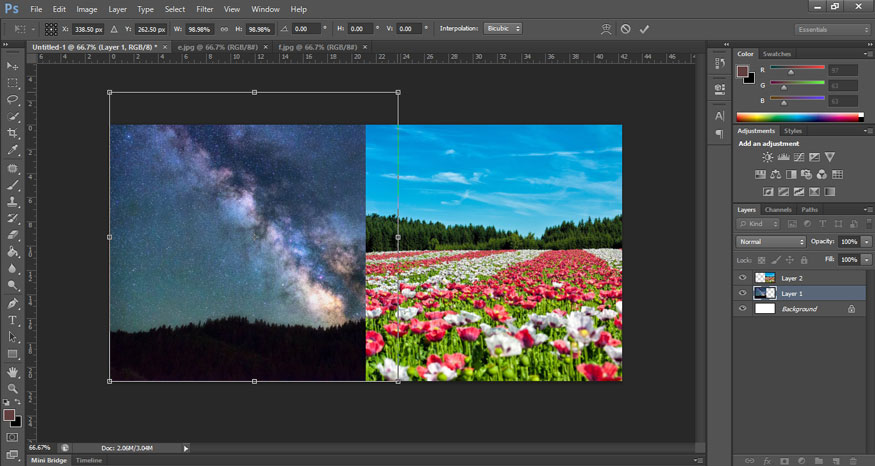Select the Lasso tool
Screen dimensions: 875x466
pos(13,100)
